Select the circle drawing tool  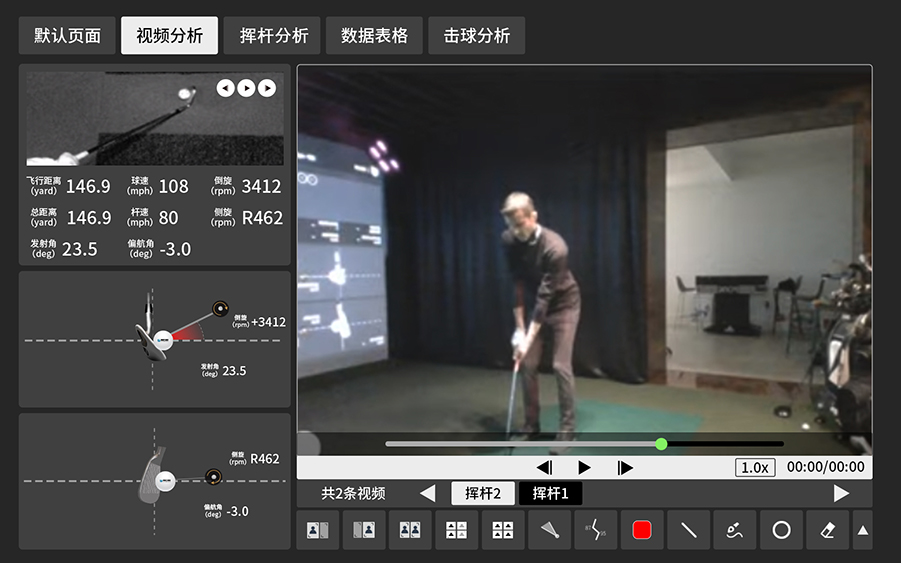tap(781, 530)
